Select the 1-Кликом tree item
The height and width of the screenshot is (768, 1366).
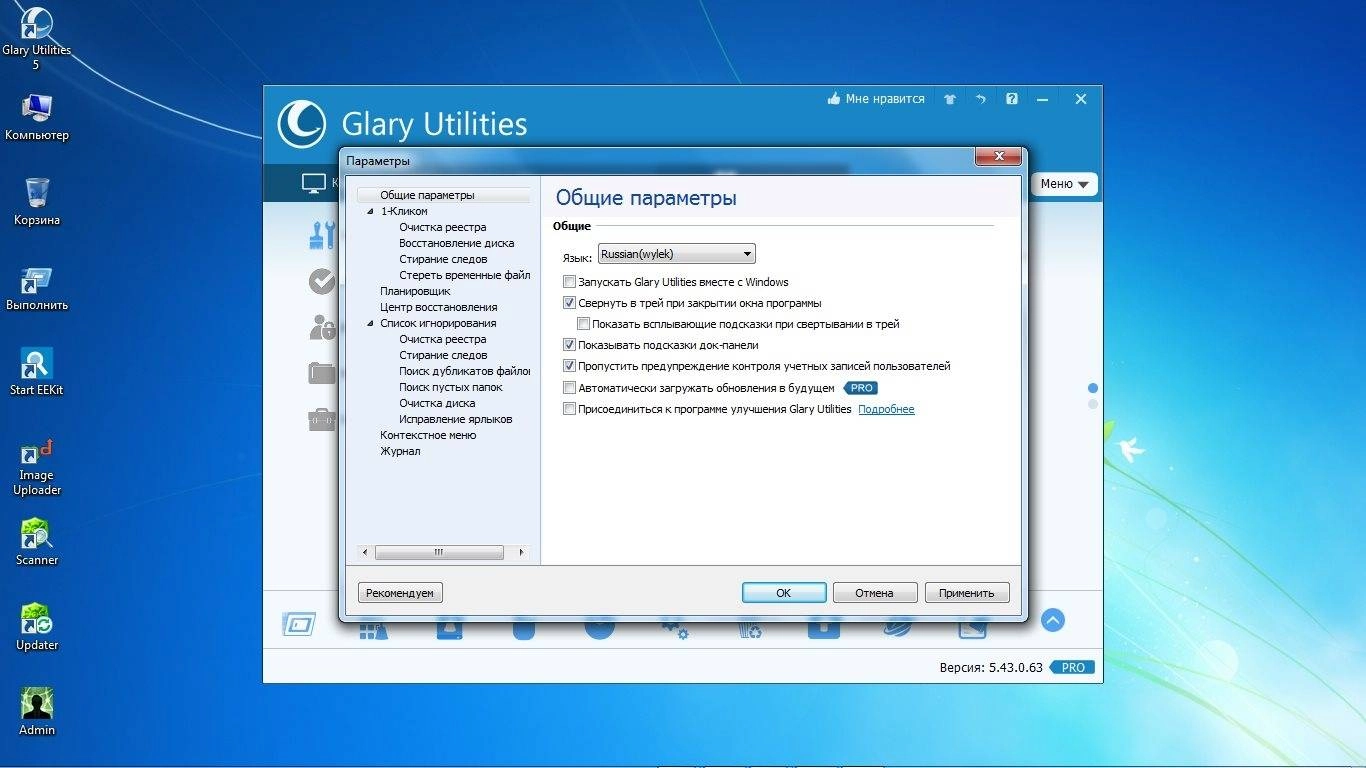[404, 211]
